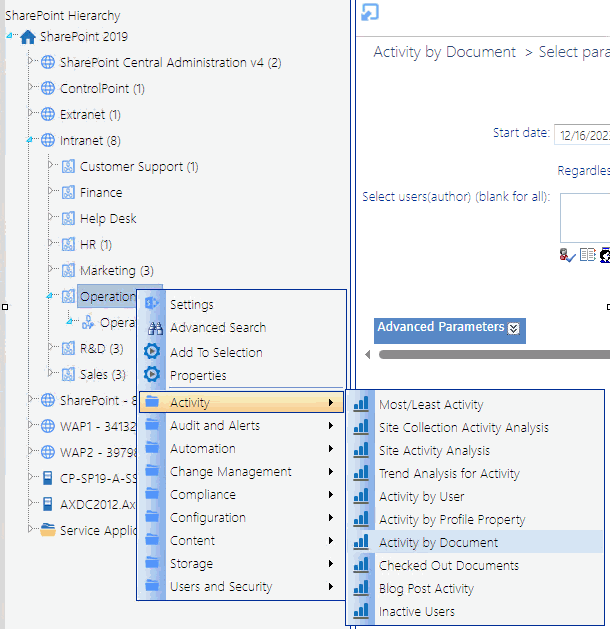Select the AXDC2012 server node
Image resolution: width=610 pixels, height=629 pixels.
(x=98, y=504)
